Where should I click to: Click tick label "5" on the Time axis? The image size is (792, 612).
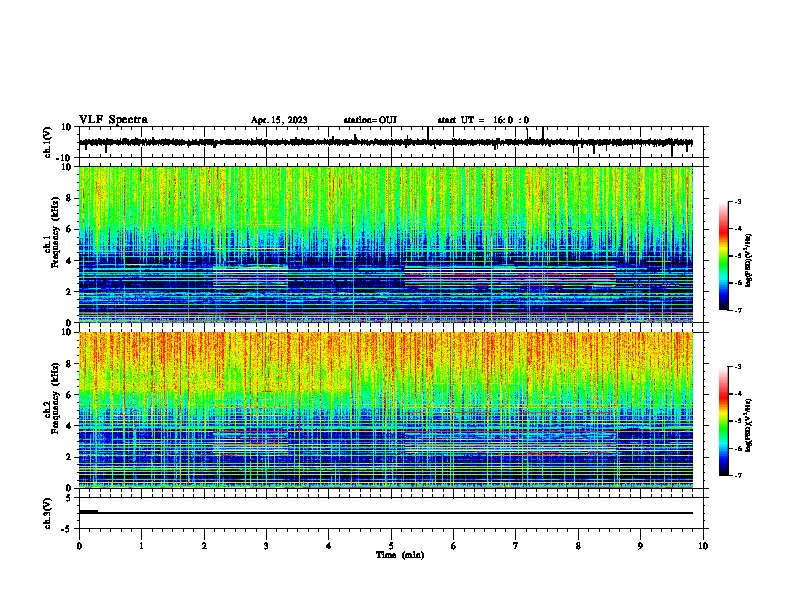pyautogui.click(x=391, y=546)
